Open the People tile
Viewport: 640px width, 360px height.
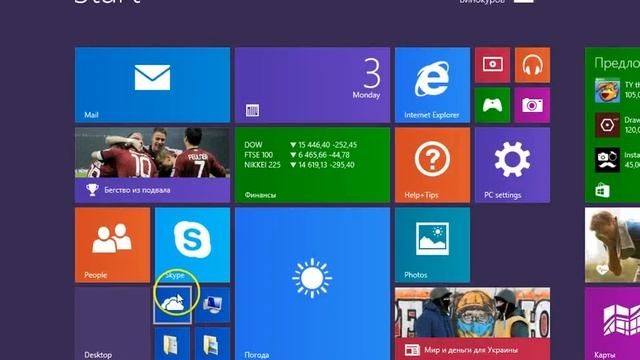(112, 245)
